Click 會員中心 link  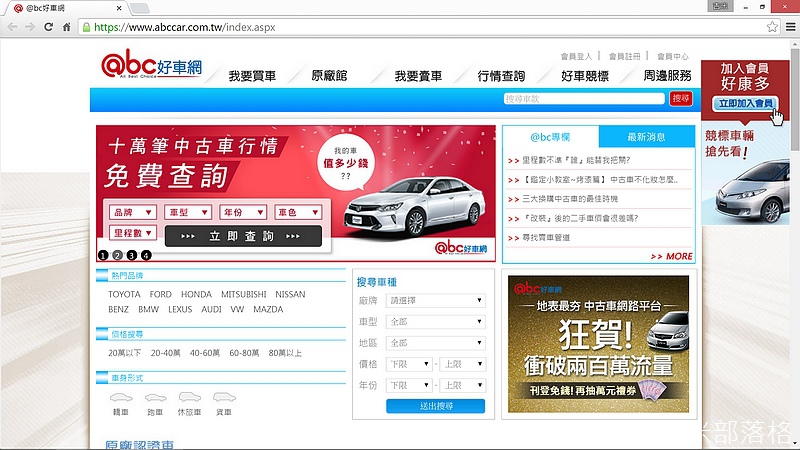point(672,56)
